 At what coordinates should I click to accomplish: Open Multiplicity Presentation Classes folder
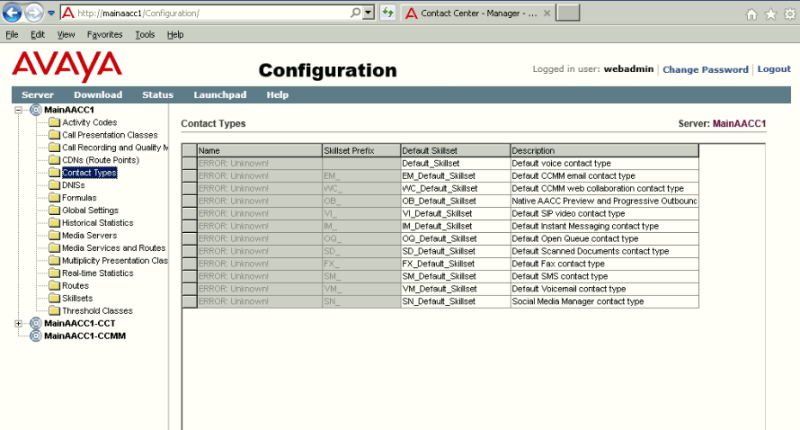pos(115,261)
